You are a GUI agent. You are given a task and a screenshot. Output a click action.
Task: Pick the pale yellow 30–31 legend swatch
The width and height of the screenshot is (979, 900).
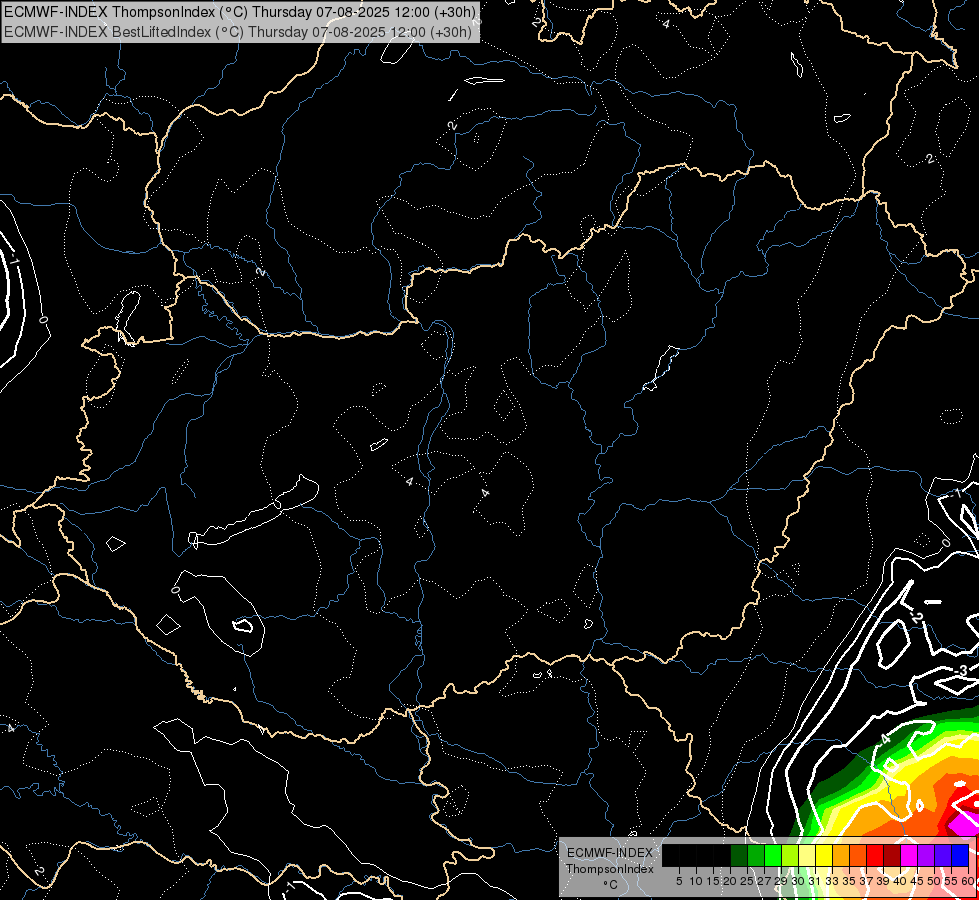(x=807, y=856)
